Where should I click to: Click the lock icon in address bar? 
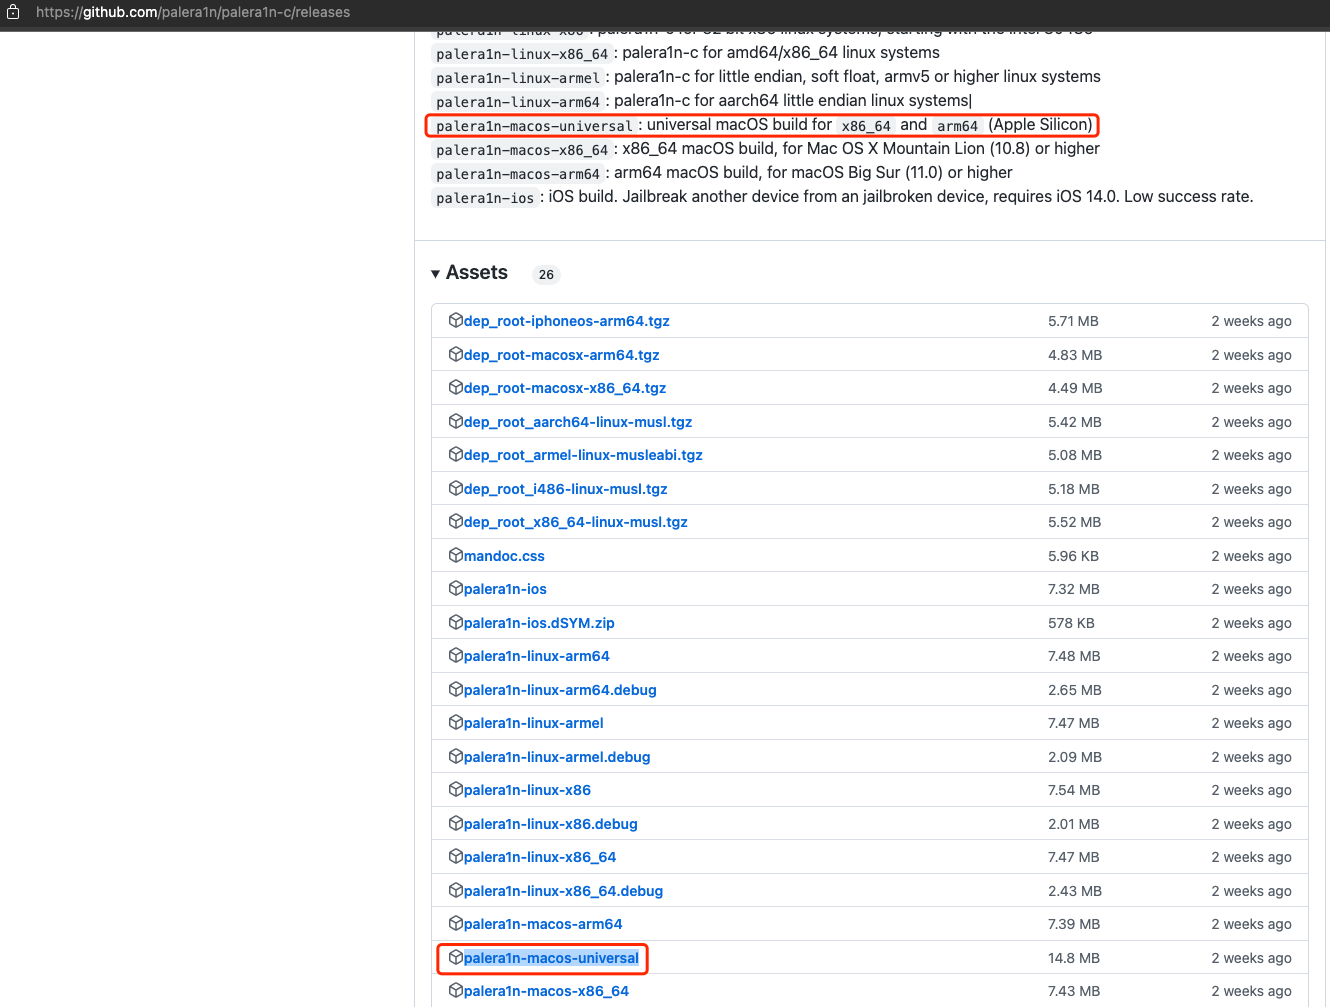[x=13, y=12]
